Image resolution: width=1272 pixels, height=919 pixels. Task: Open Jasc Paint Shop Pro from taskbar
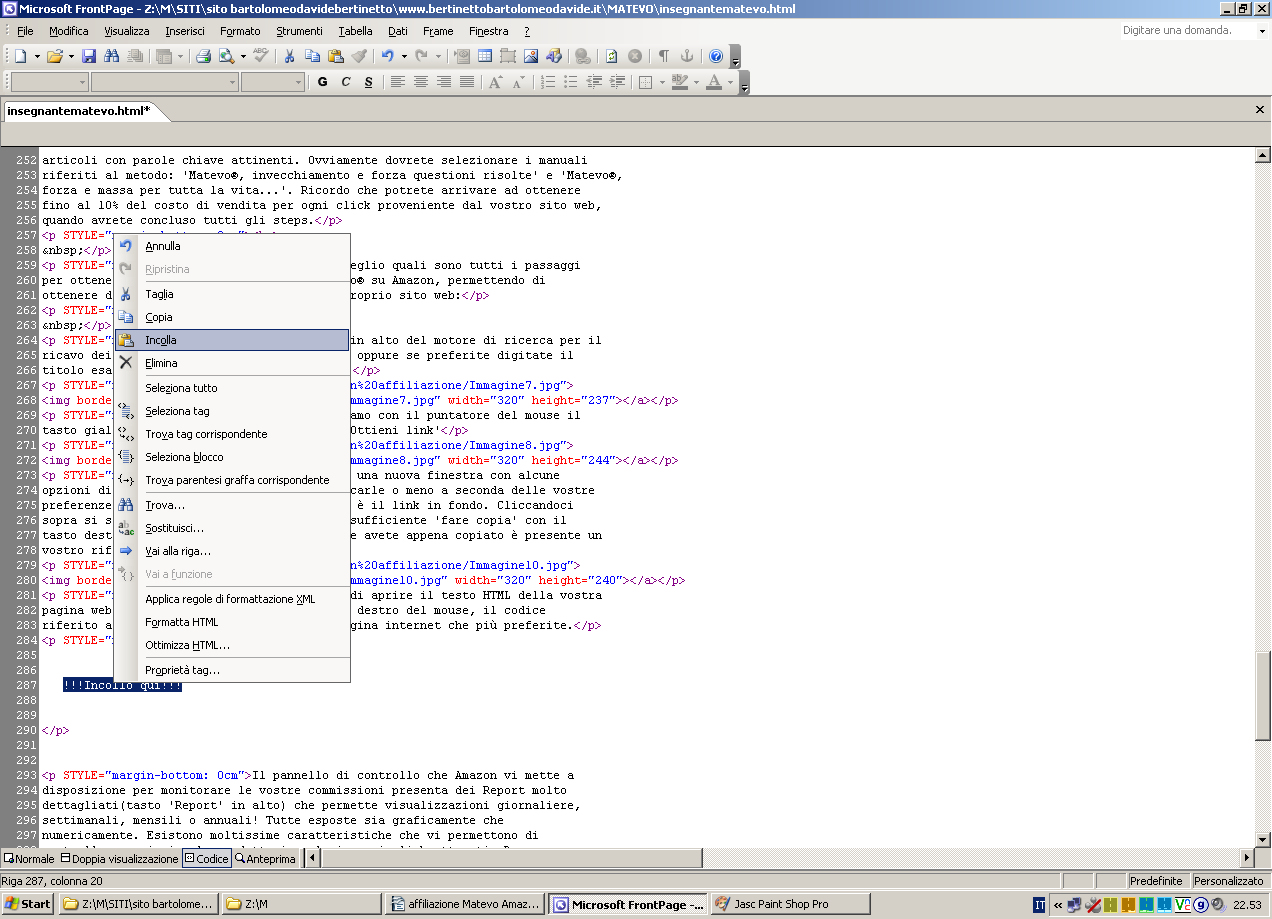(780, 904)
